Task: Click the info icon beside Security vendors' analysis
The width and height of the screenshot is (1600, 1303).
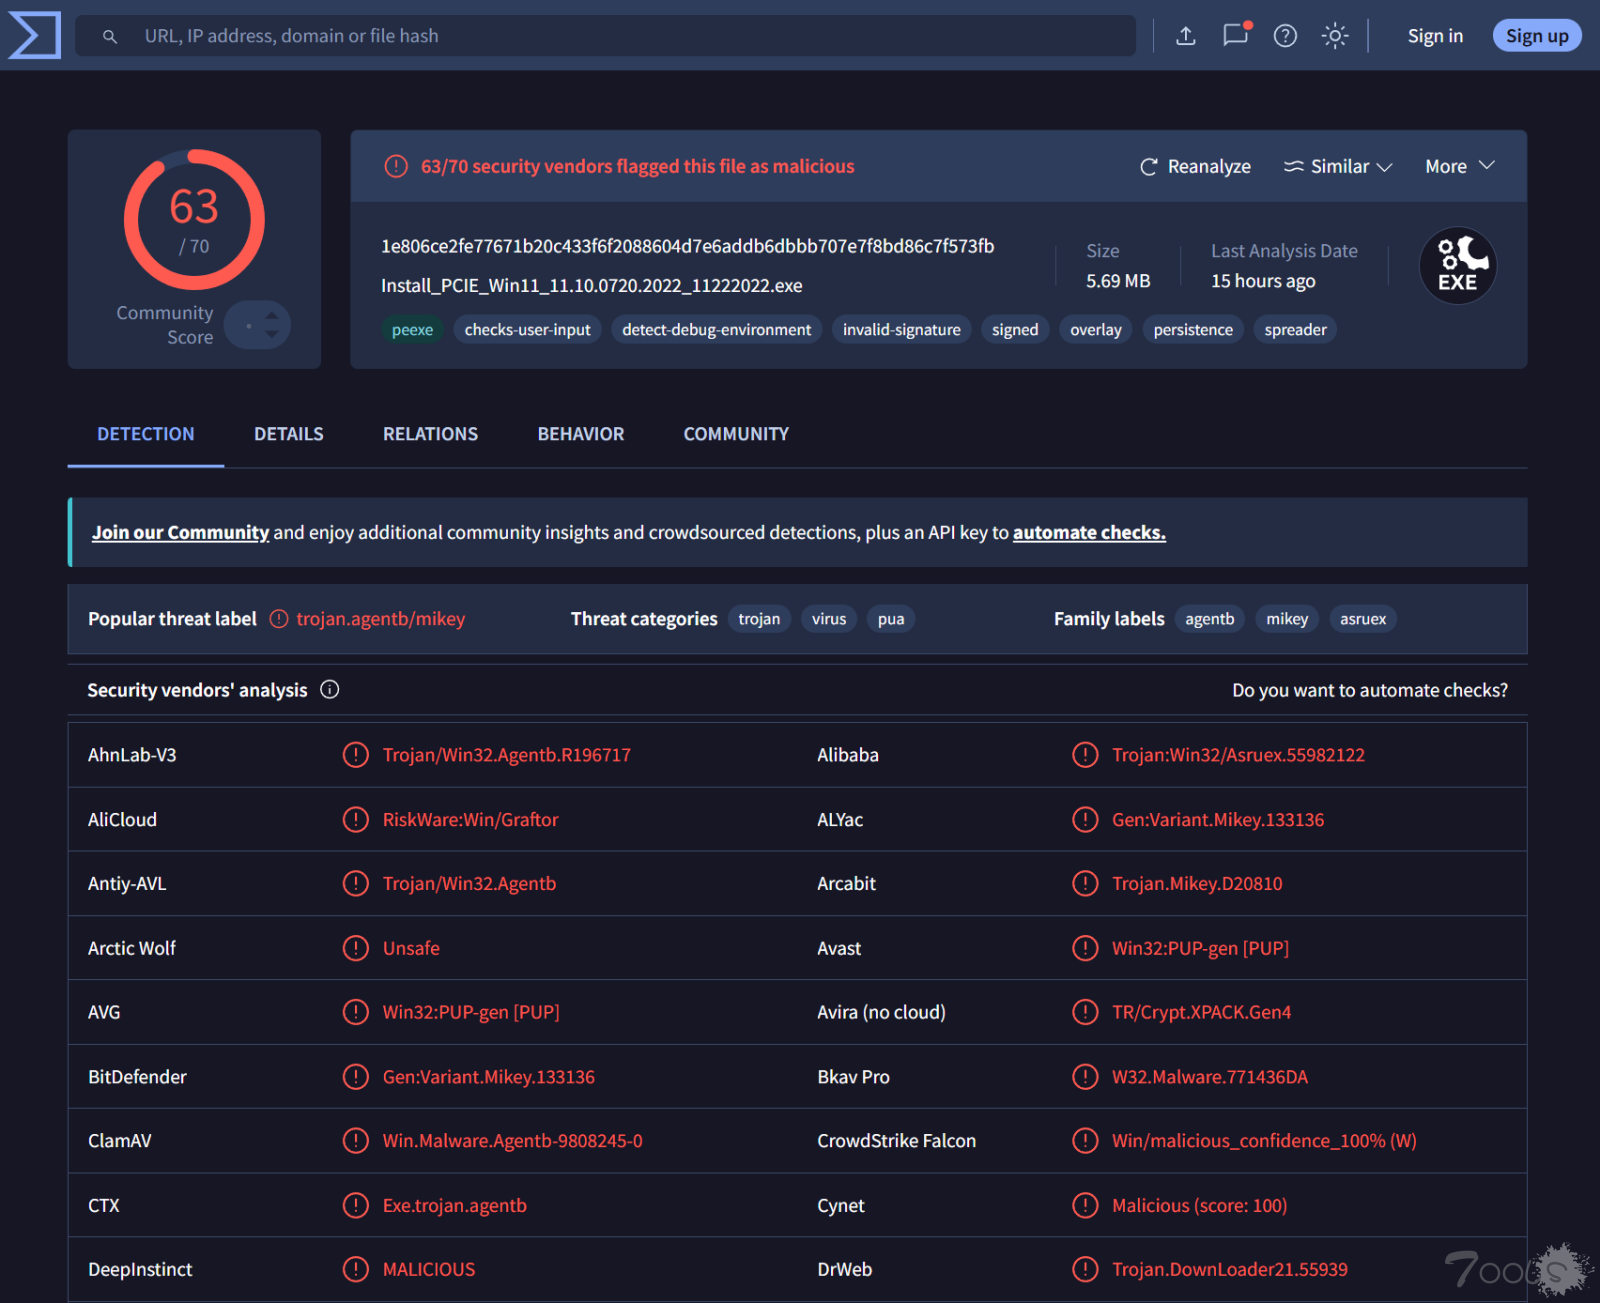Action: coord(329,690)
